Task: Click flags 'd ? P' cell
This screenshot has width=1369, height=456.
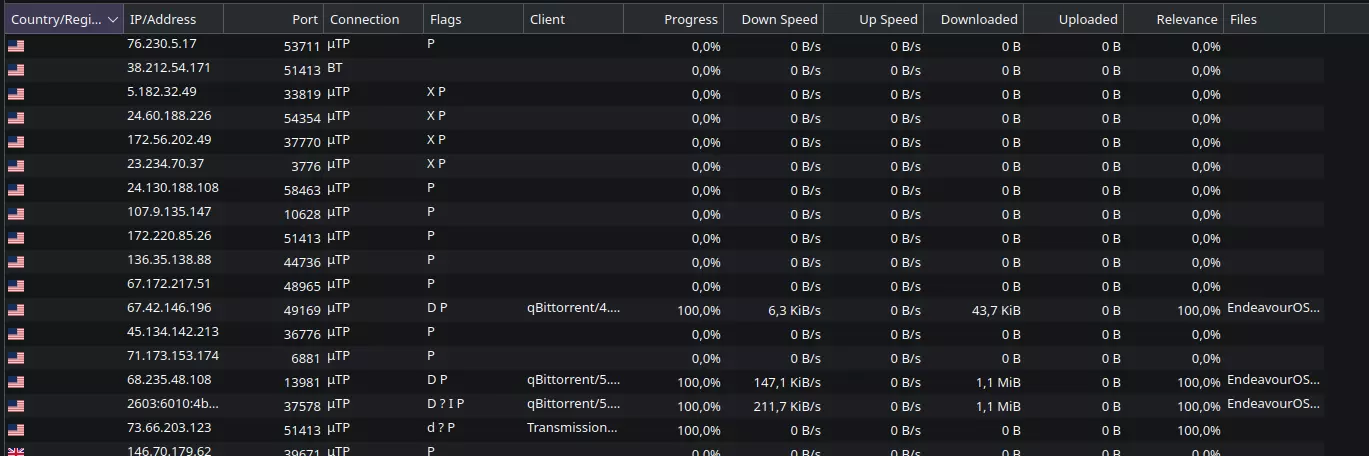Action: pos(441,428)
